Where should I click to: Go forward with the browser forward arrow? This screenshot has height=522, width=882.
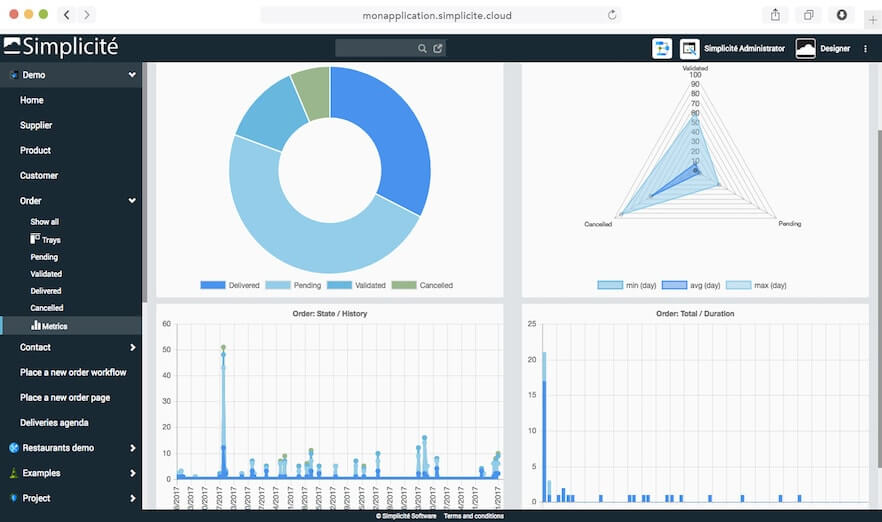87,15
